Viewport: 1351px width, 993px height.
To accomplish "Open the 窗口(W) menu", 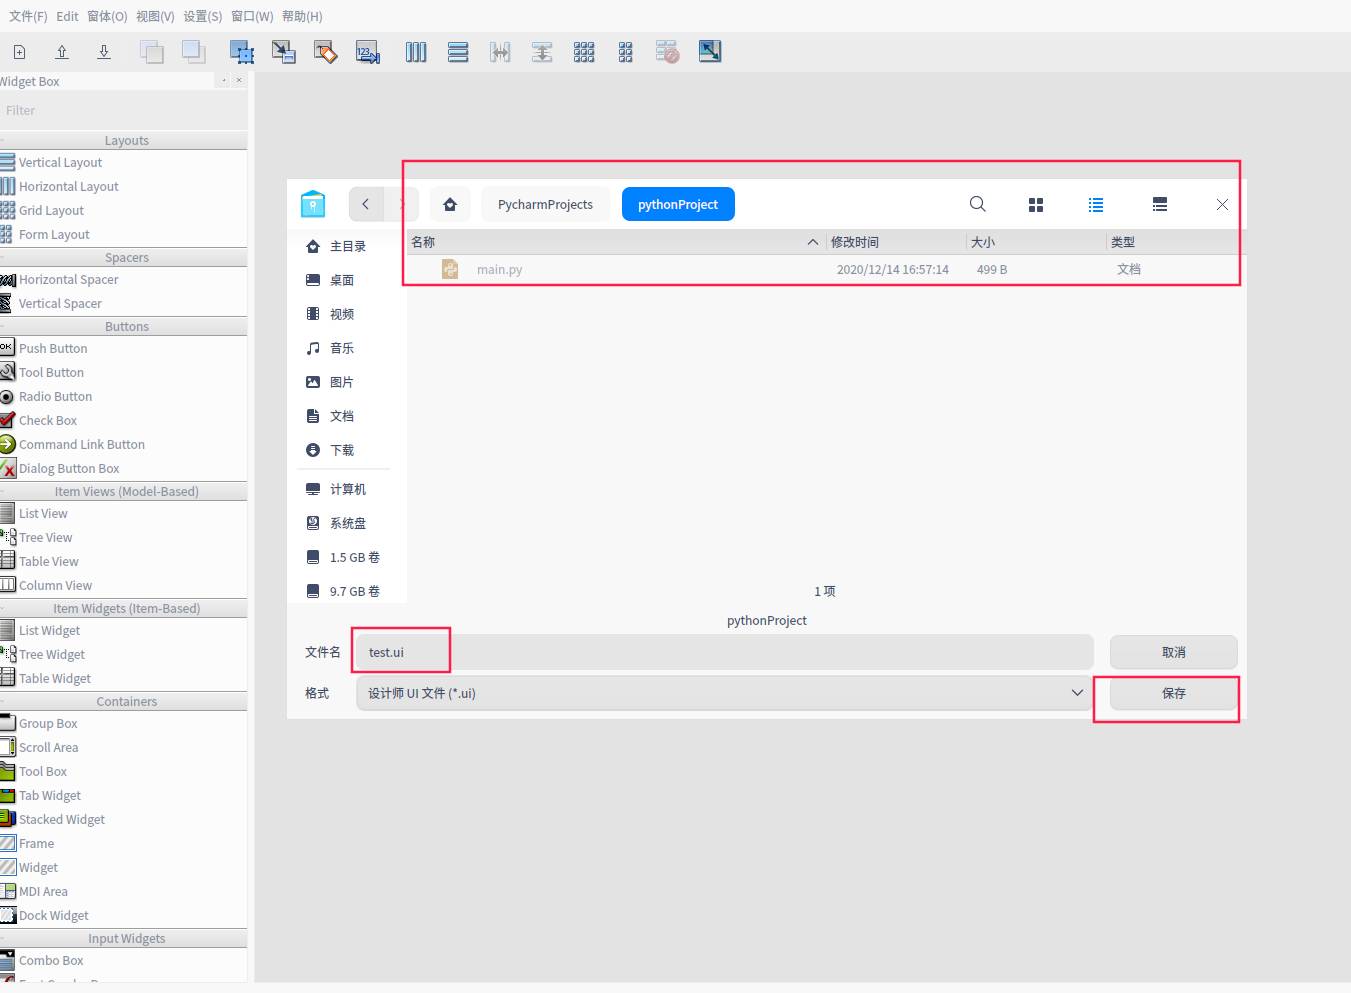I will point(251,16).
